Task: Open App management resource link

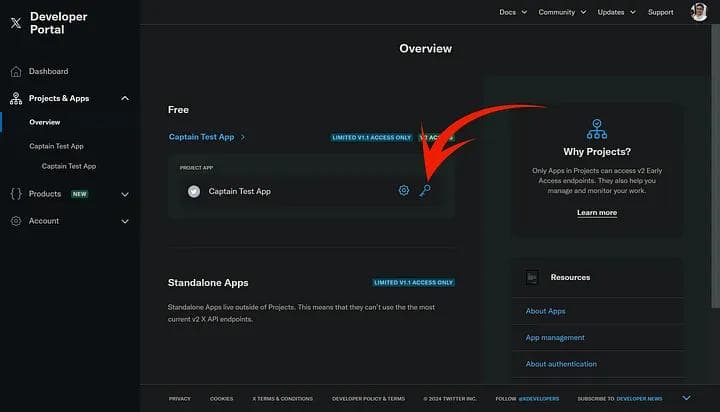Action: point(555,338)
